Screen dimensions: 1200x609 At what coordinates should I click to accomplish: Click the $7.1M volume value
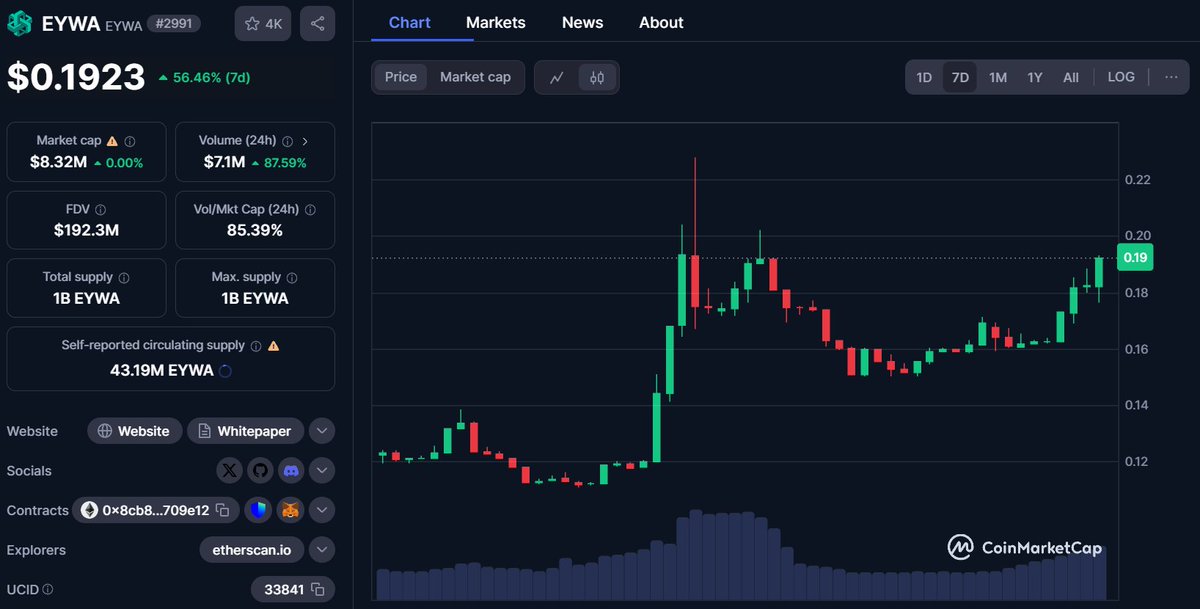coord(226,162)
